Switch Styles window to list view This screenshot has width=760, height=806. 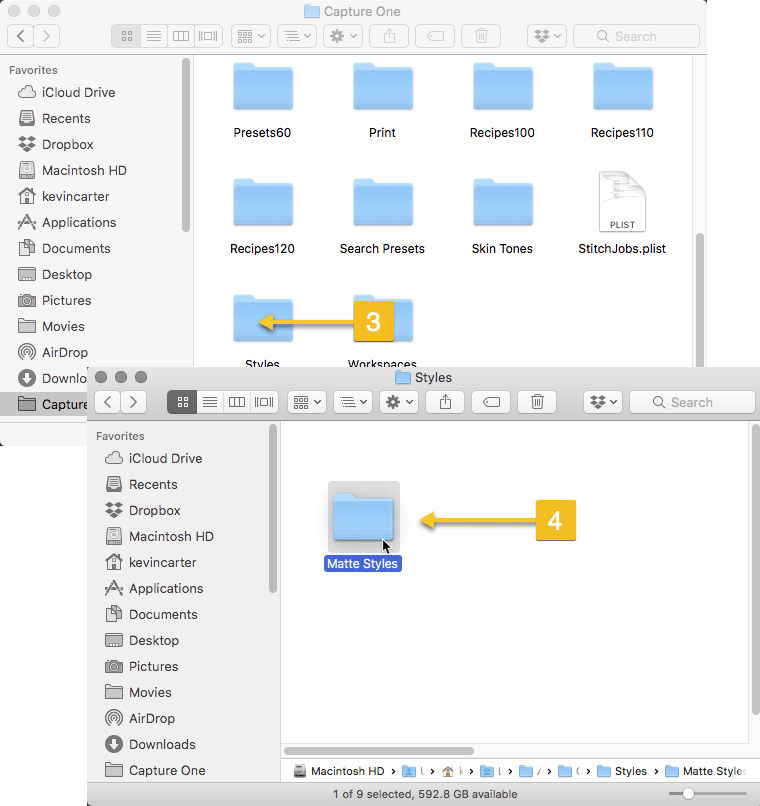(210, 402)
